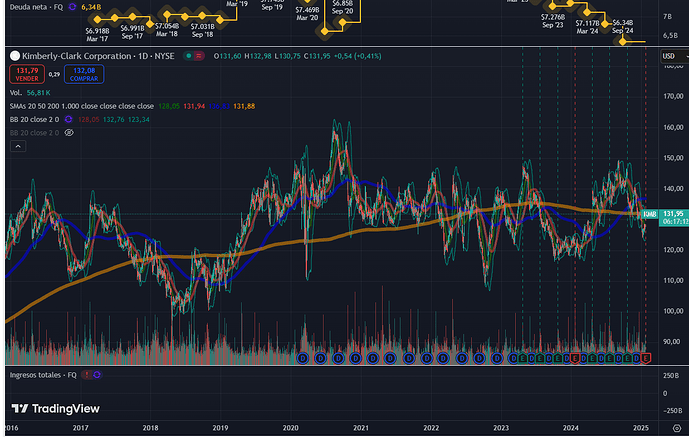689x437 pixels.
Task: Select the Ingresos totales · FQ legend
Action: tap(43, 375)
